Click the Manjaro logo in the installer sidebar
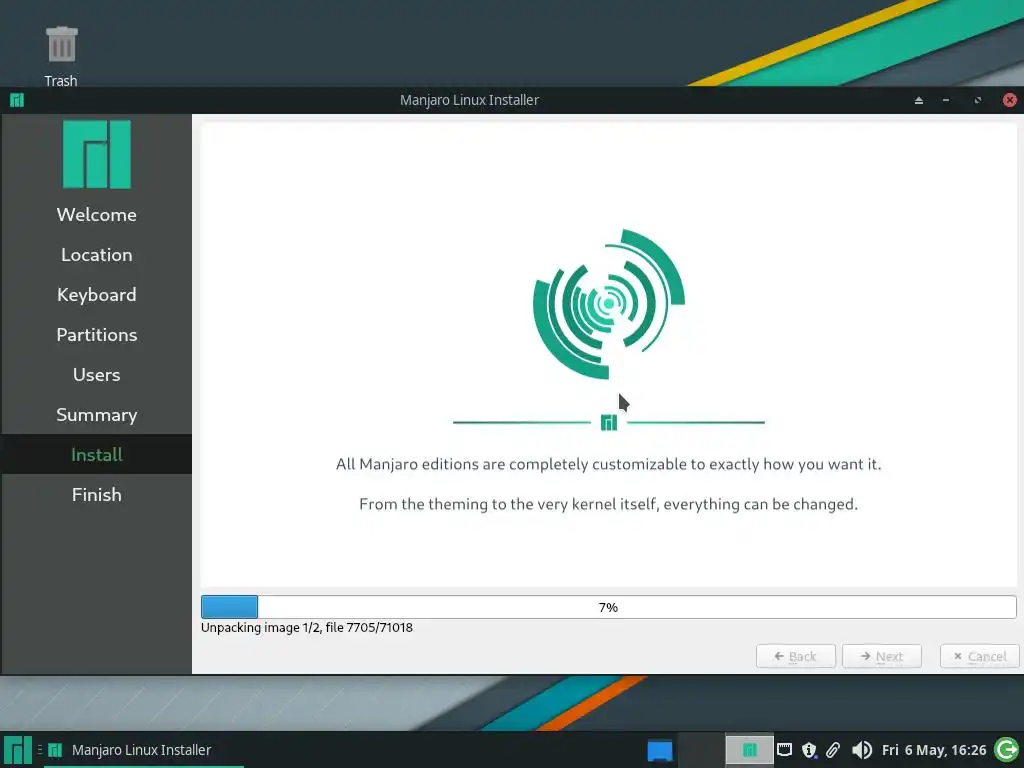 coord(97,154)
